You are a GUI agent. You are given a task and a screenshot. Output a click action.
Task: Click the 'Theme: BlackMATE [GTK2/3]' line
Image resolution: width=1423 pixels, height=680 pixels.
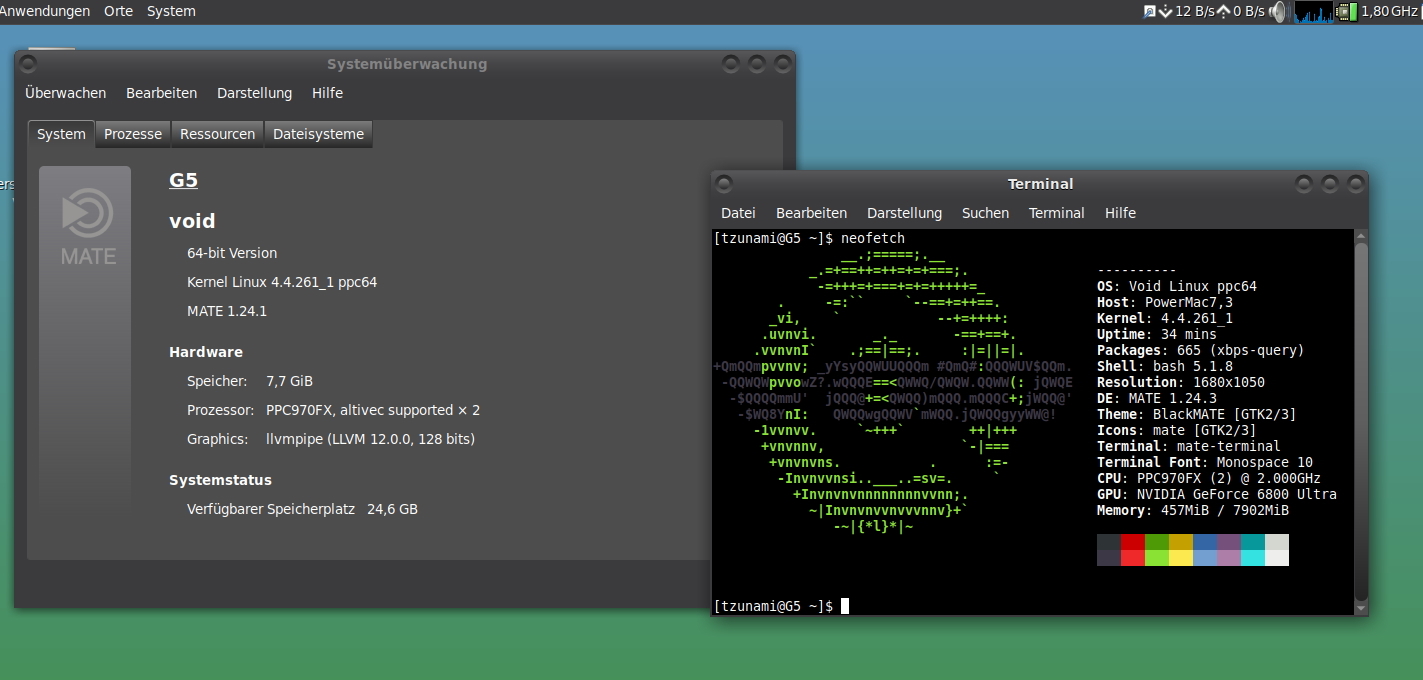[1197, 415]
